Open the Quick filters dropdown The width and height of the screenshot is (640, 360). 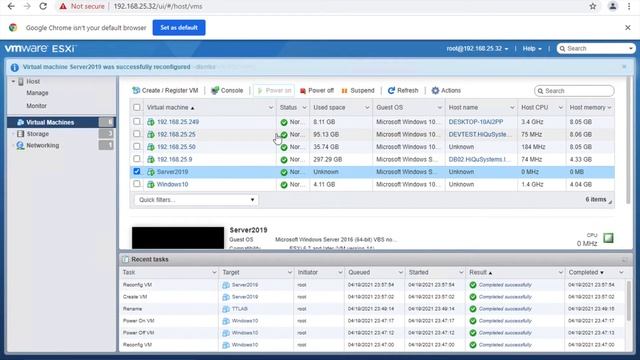pyautogui.click(x=196, y=200)
